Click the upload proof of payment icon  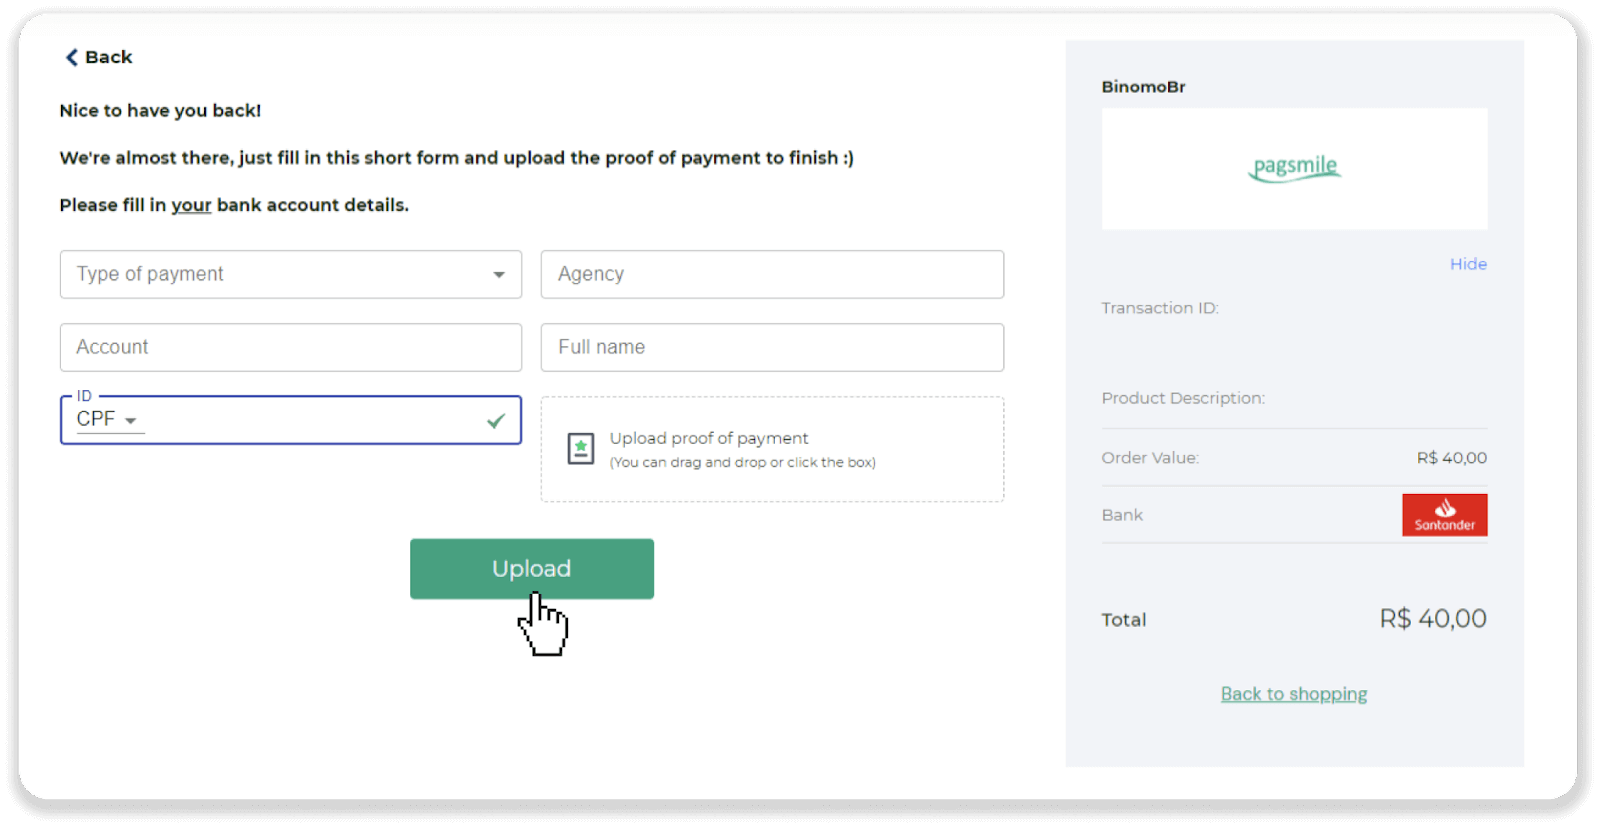580,448
